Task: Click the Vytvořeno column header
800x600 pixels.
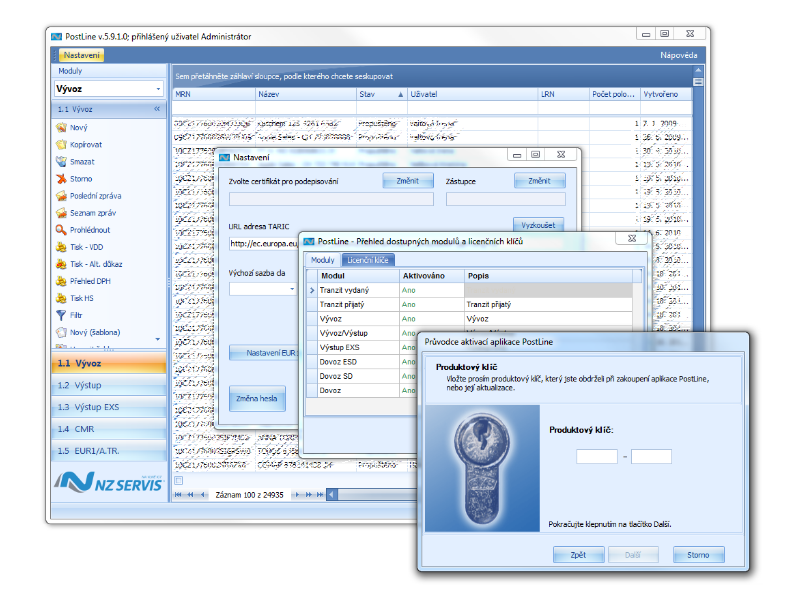Action: pos(666,94)
